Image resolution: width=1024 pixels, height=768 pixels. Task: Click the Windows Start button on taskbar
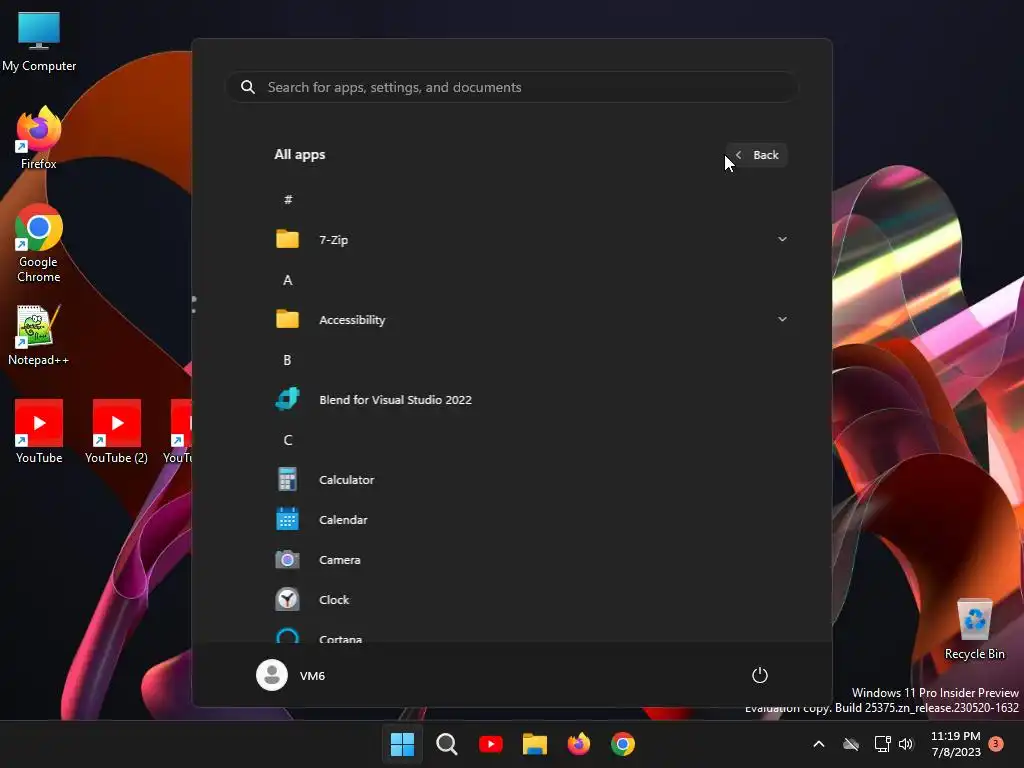click(x=402, y=744)
